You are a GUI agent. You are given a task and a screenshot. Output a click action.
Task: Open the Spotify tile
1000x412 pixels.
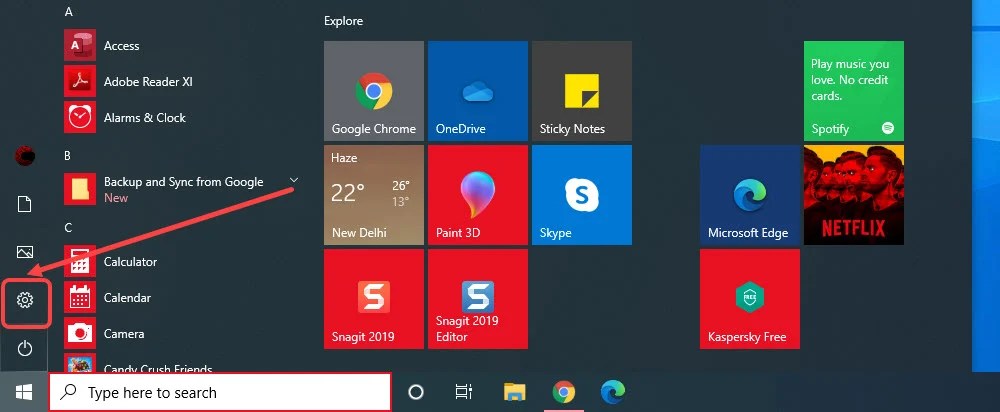point(853,91)
